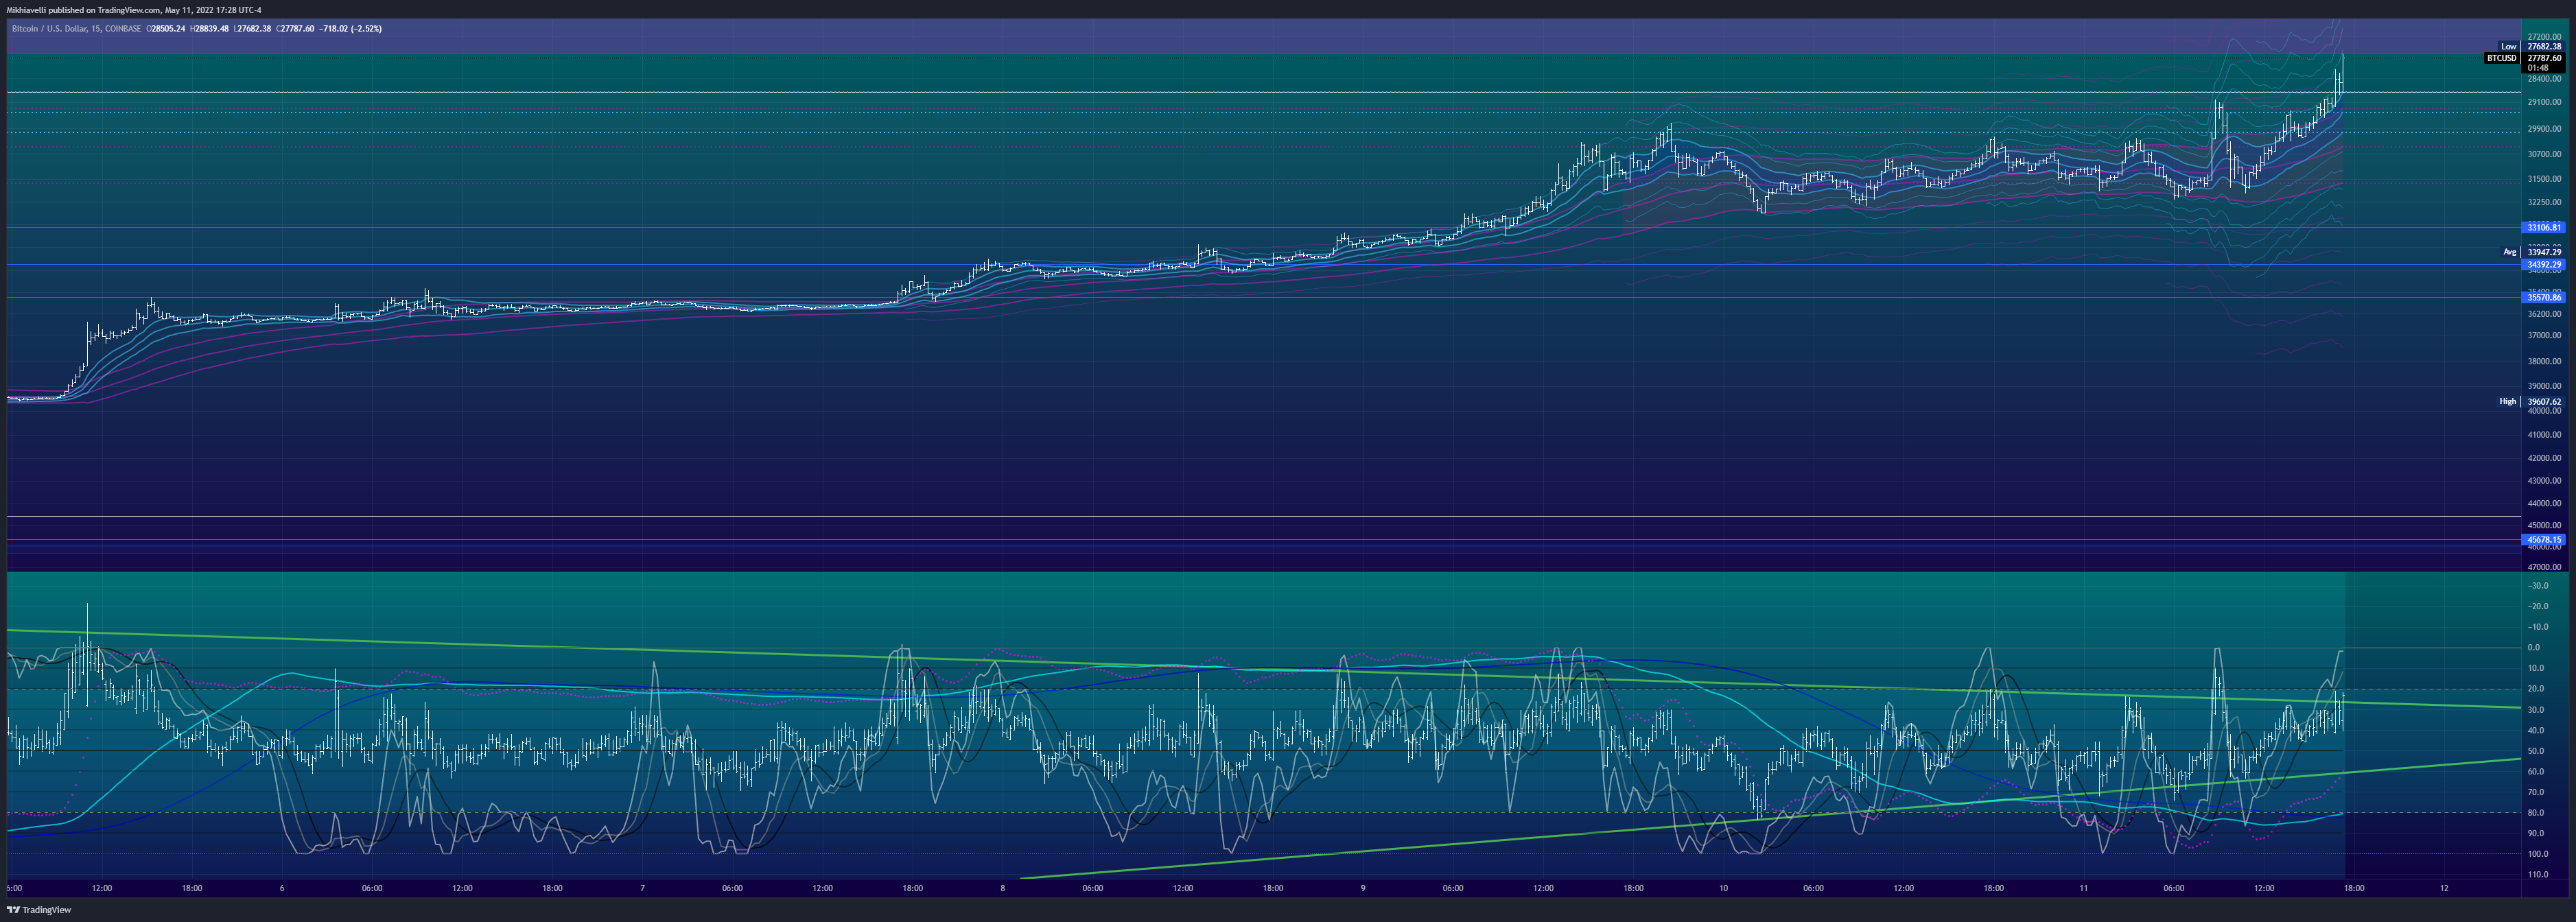Click the BTCUSD 27787.60 current price label

[x=2524, y=58]
